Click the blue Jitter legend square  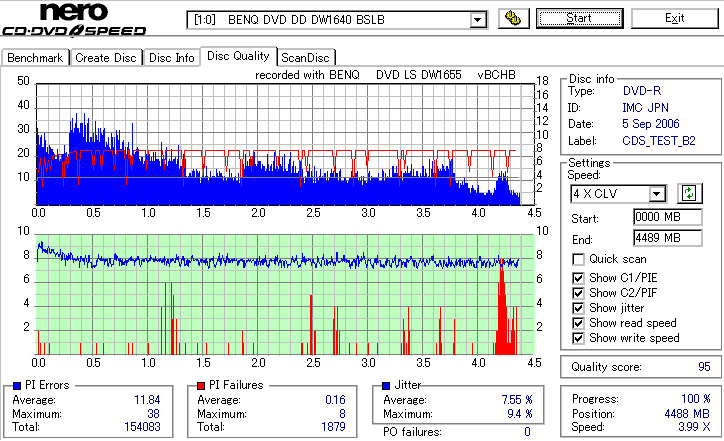tap(386, 386)
